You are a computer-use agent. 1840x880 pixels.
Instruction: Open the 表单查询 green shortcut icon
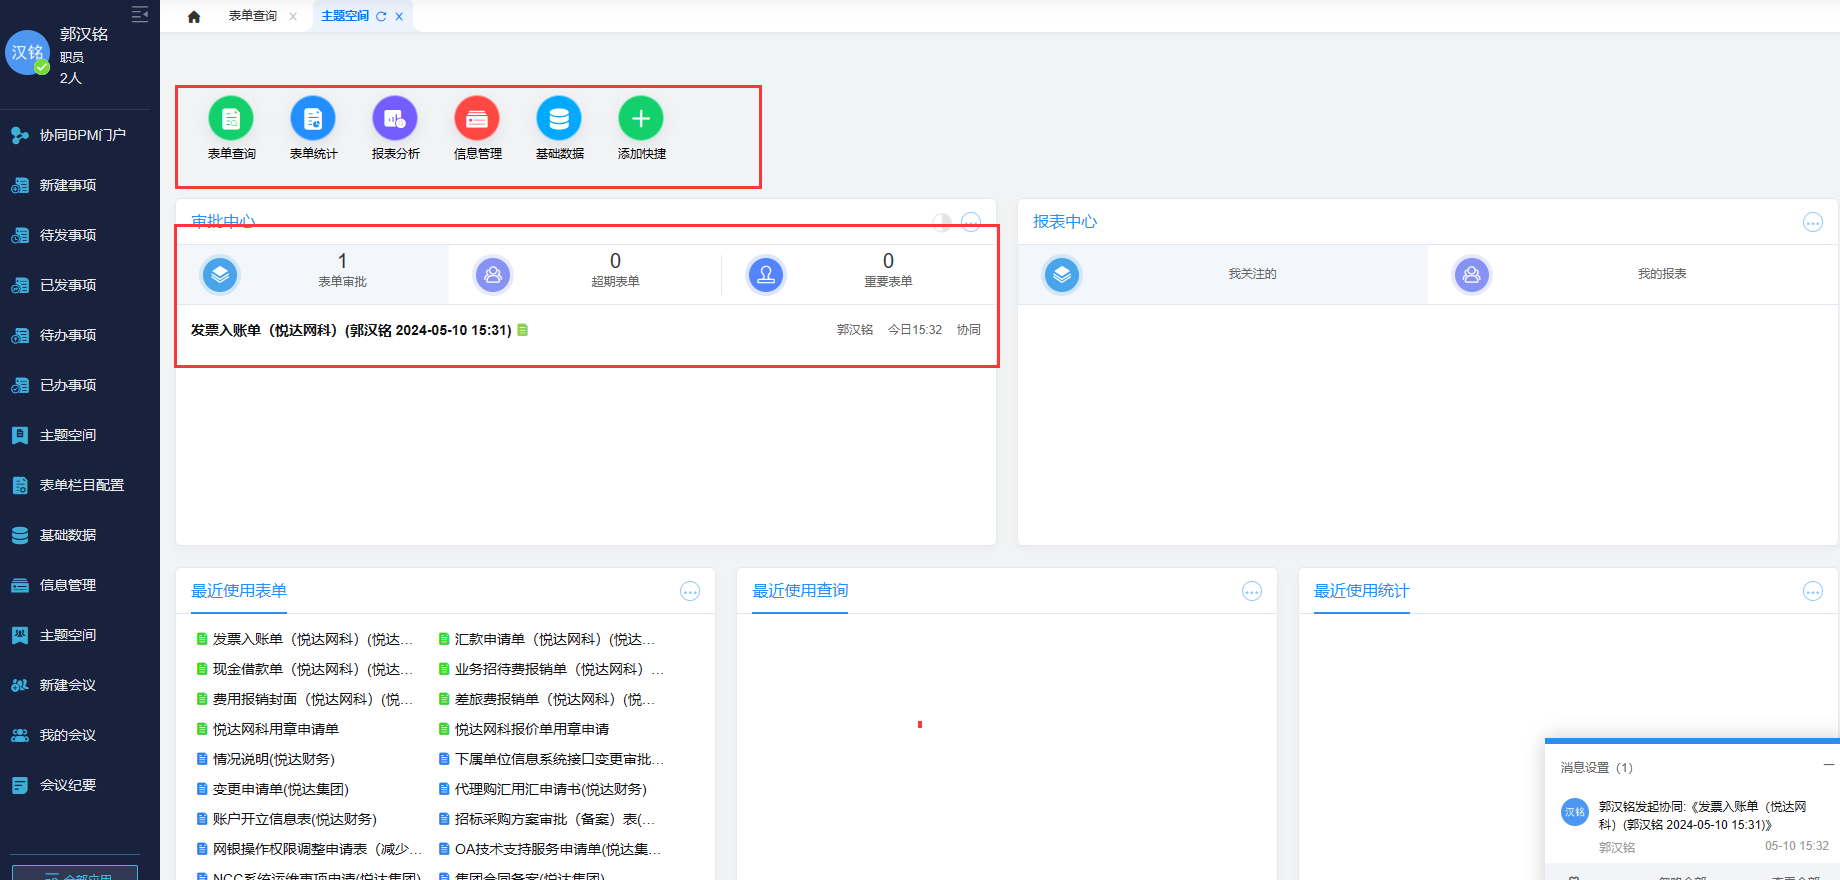[231, 119]
